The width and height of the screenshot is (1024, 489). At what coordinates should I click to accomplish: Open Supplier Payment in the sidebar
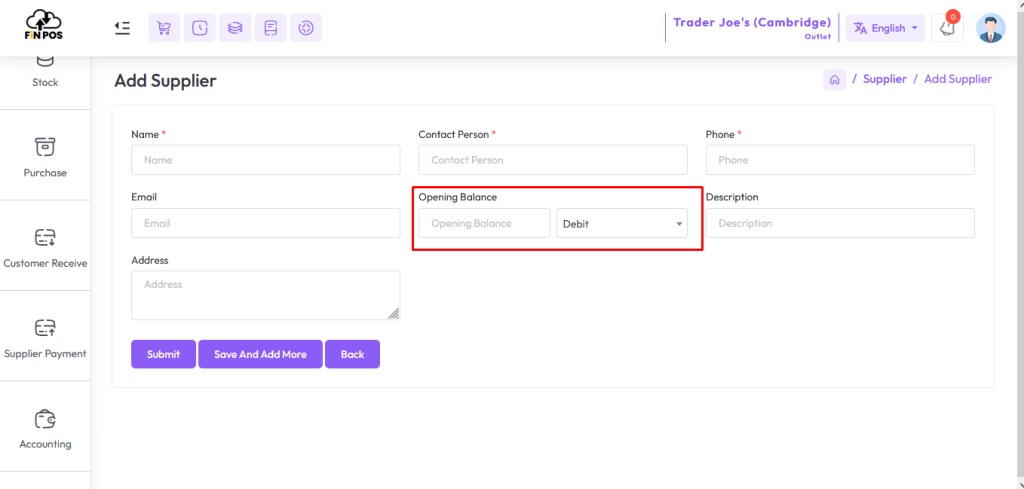(45, 338)
